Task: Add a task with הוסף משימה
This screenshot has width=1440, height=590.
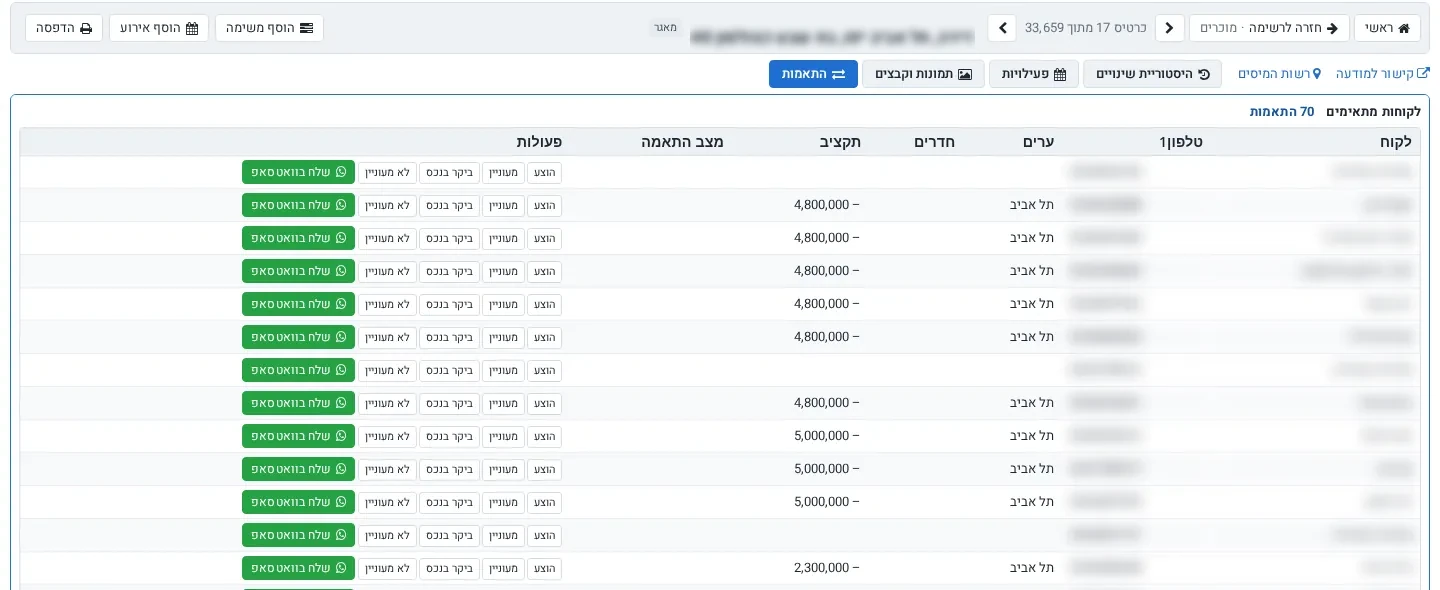Action: click(270, 28)
